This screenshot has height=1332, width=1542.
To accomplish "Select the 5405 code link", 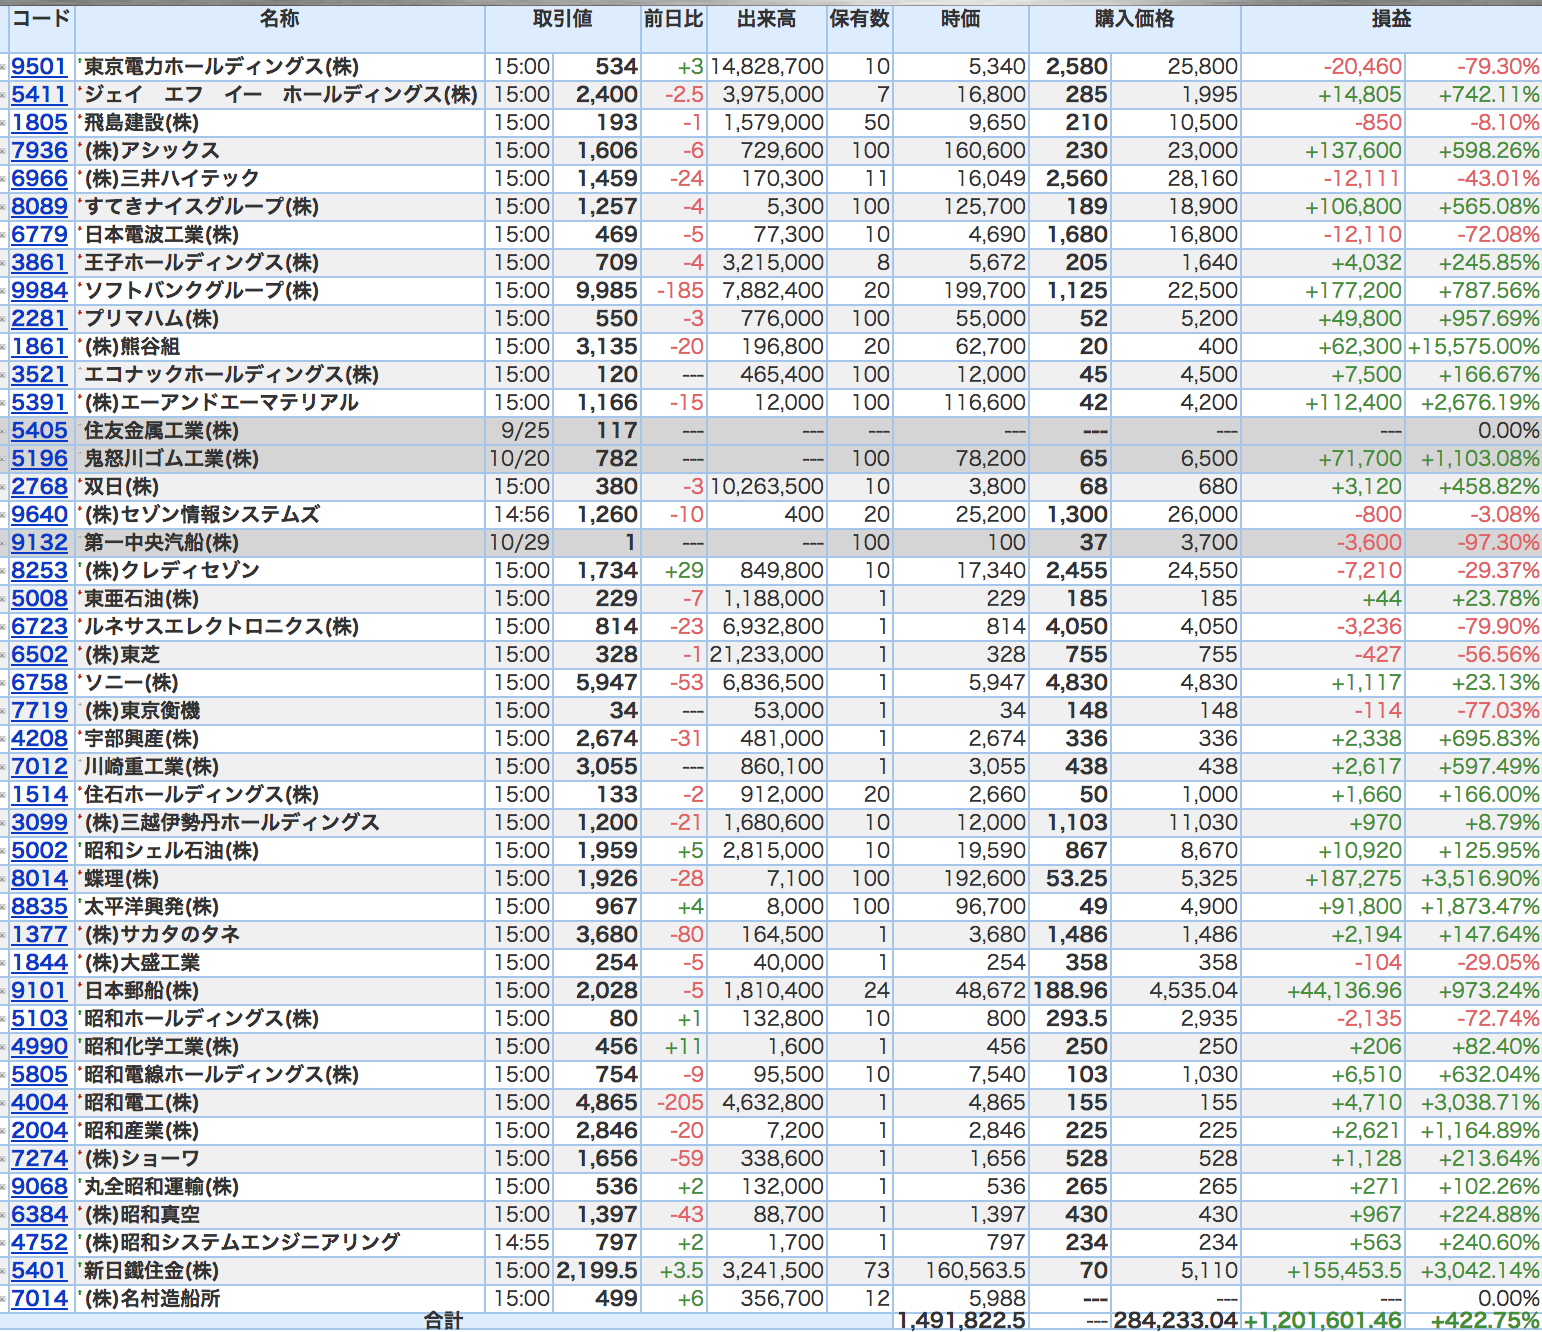I will (39, 430).
